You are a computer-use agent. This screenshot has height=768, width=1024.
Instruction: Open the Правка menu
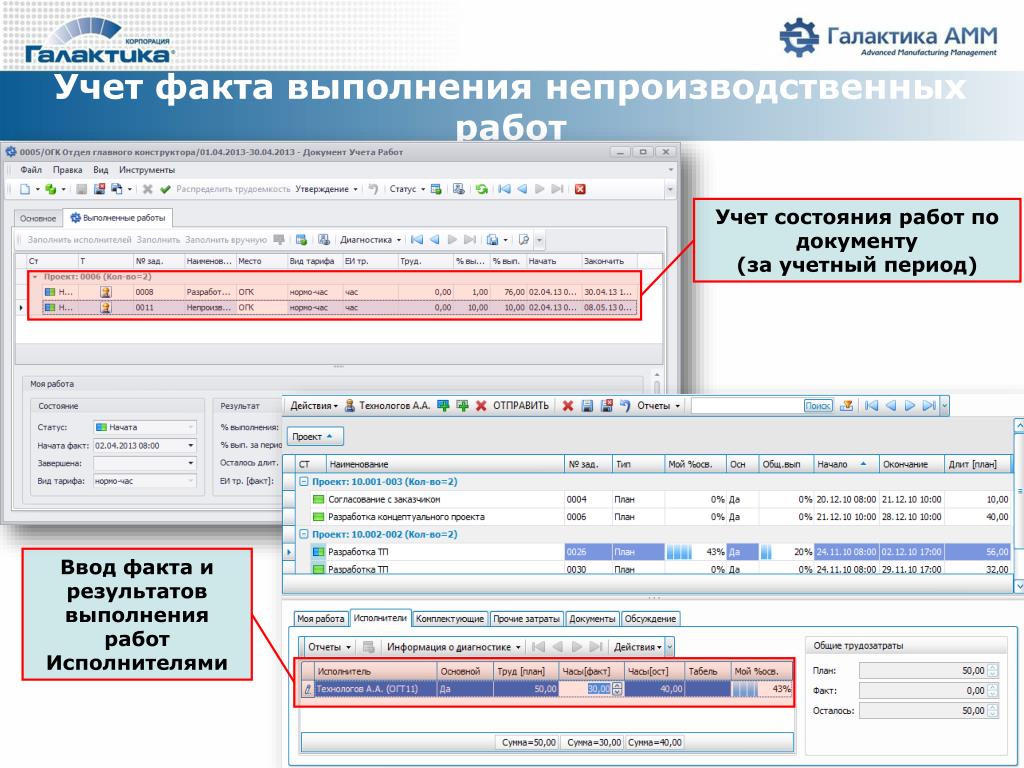[67, 170]
